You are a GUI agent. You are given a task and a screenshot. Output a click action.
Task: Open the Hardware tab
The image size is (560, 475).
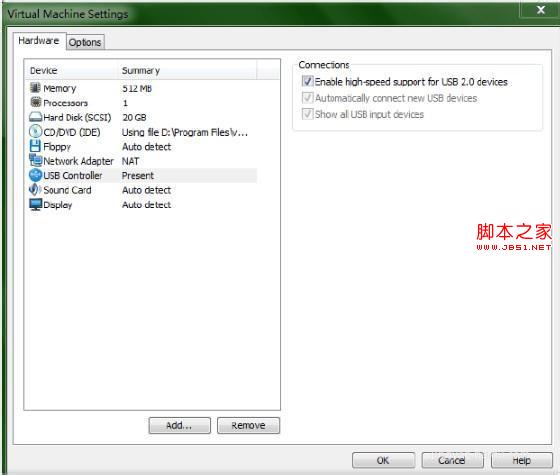coord(39,41)
